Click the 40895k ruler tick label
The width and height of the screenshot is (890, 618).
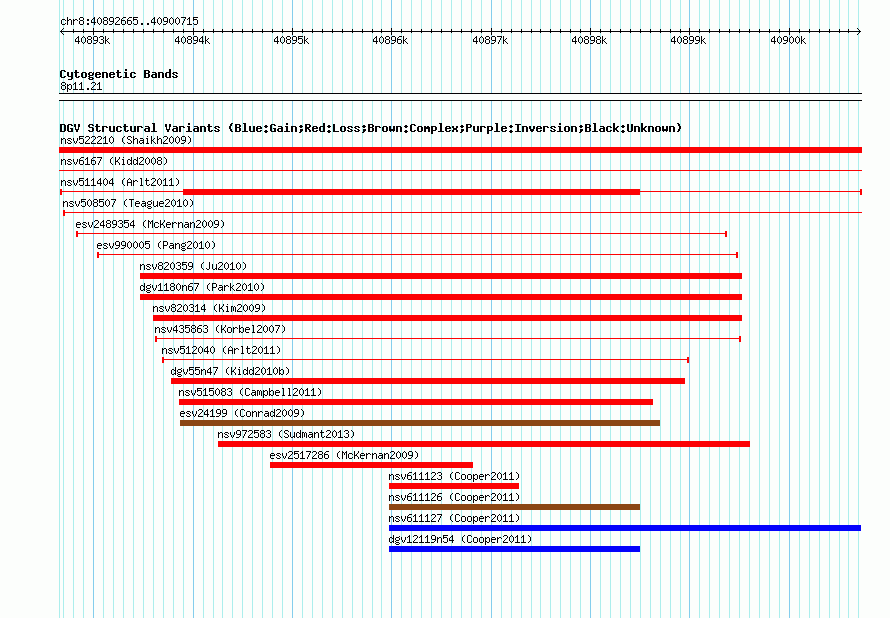[291, 40]
